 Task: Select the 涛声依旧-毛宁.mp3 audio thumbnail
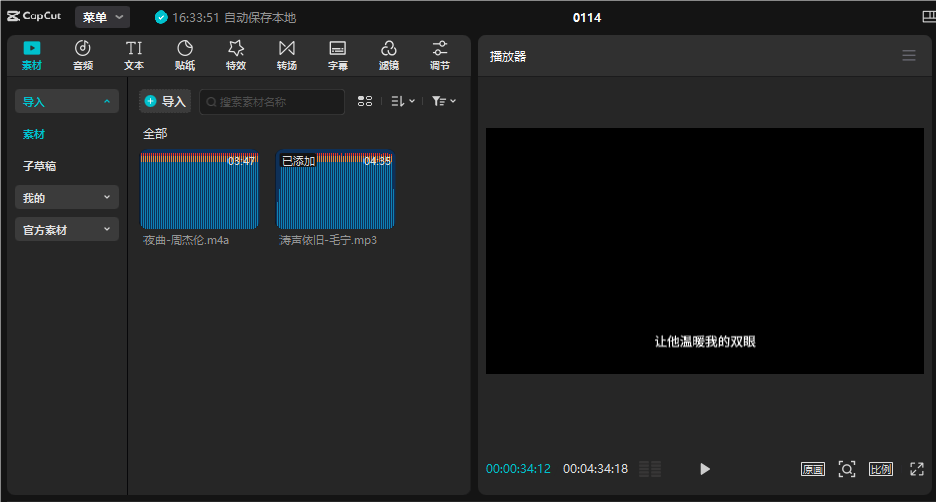(x=335, y=190)
